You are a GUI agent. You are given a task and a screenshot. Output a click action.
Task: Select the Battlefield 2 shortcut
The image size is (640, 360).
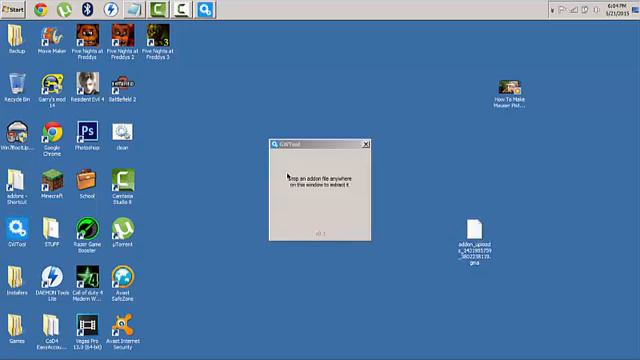pyautogui.click(x=122, y=87)
